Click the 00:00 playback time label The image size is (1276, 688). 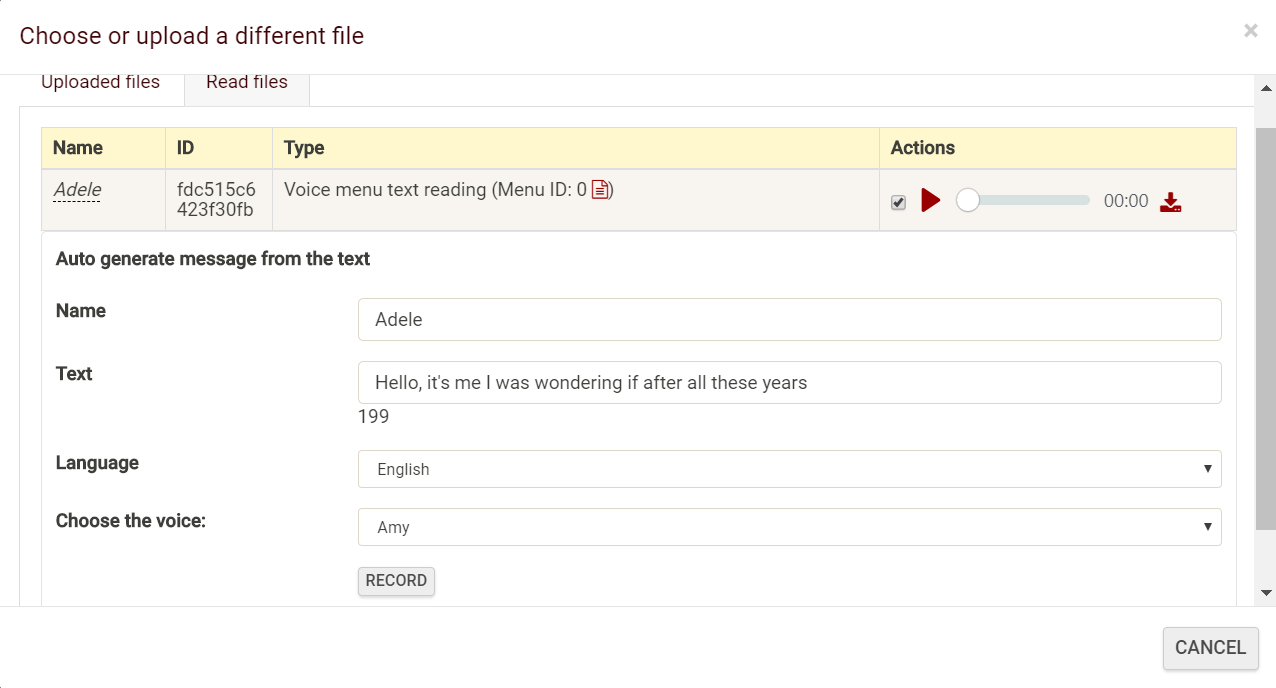pyautogui.click(x=1126, y=202)
